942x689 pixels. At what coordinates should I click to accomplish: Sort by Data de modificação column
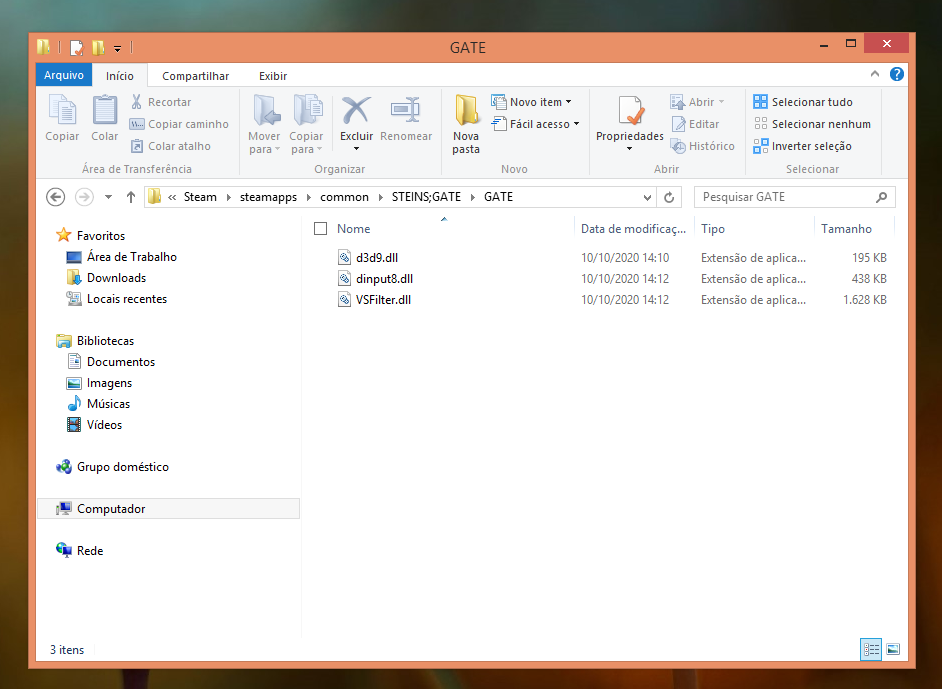coord(633,228)
